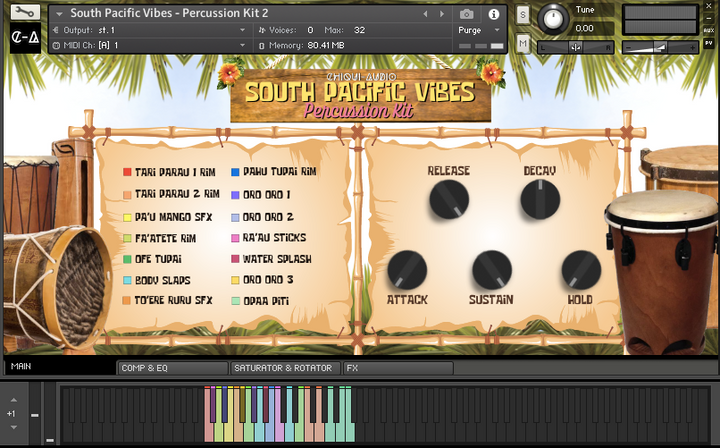Viewport: 720px width, 448px height.
Task: Shift keyboard octave down with arrow
Action: tap(14, 427)
